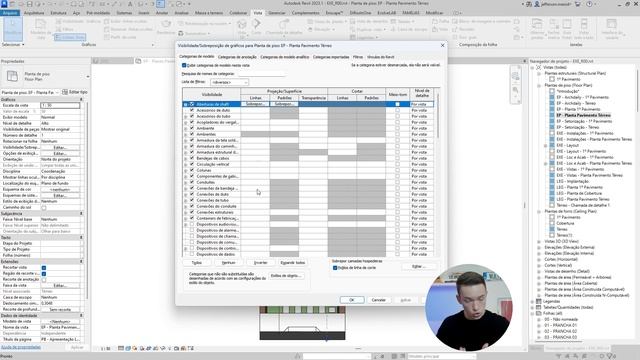Open Nível de detalhe dropdown for Aberturas de shaft
The image size is (640, 360).
click(x=422, y=104)
